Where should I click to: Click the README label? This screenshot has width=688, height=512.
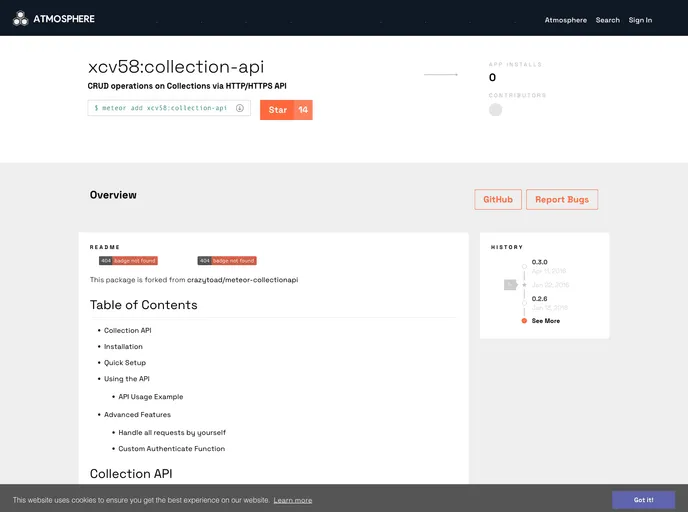tap(104, 247)
